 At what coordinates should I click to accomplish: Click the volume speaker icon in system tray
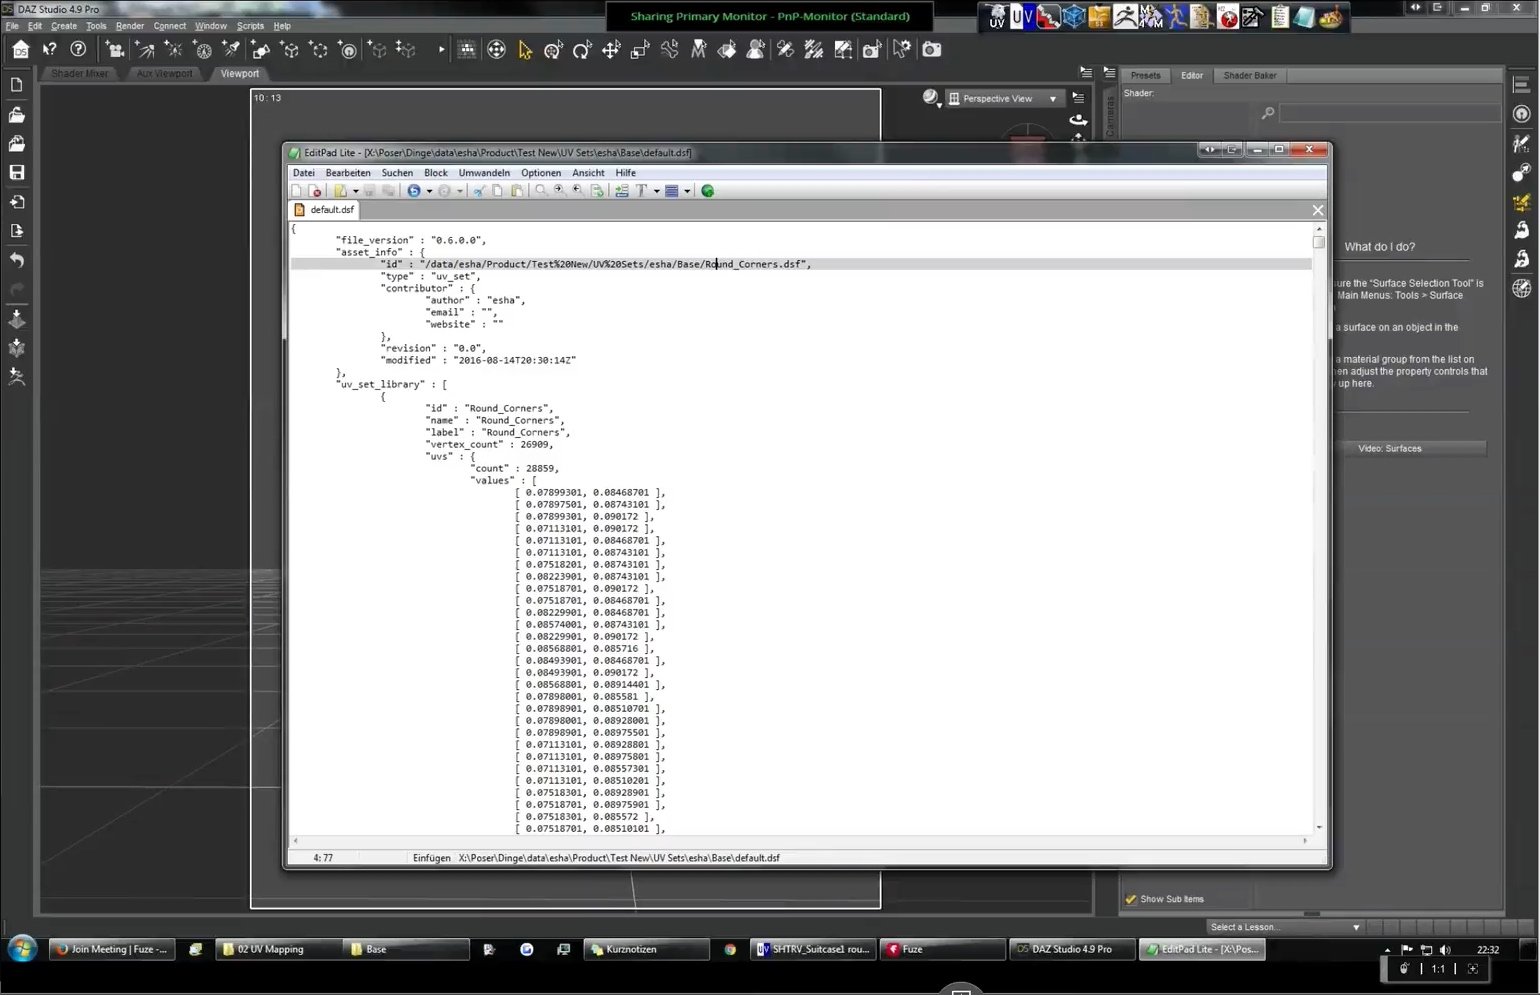click(x=1445, y=949)
